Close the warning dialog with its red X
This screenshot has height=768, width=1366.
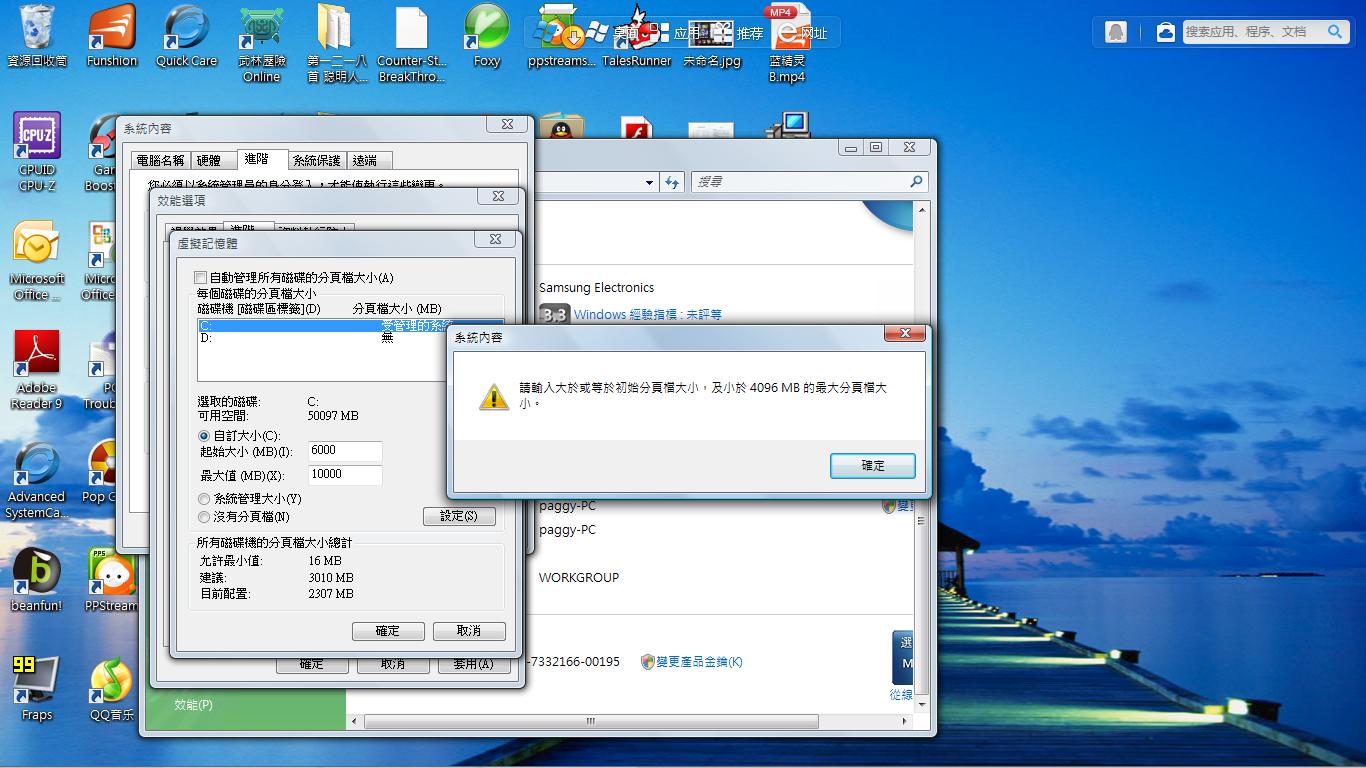(x=905, y=334)
